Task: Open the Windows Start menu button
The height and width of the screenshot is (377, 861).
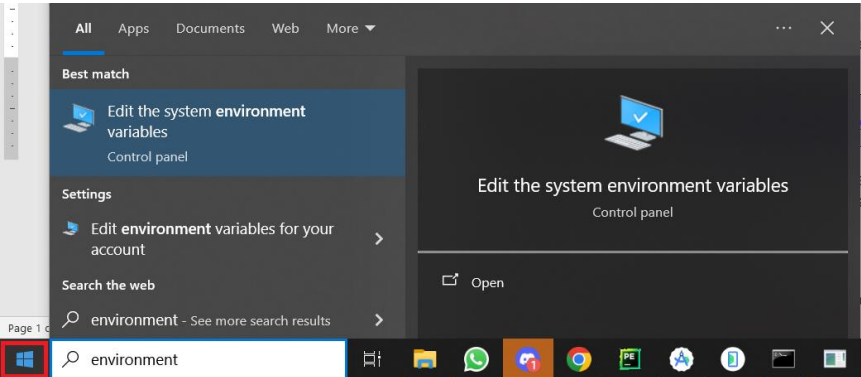Action: point(24,359)
